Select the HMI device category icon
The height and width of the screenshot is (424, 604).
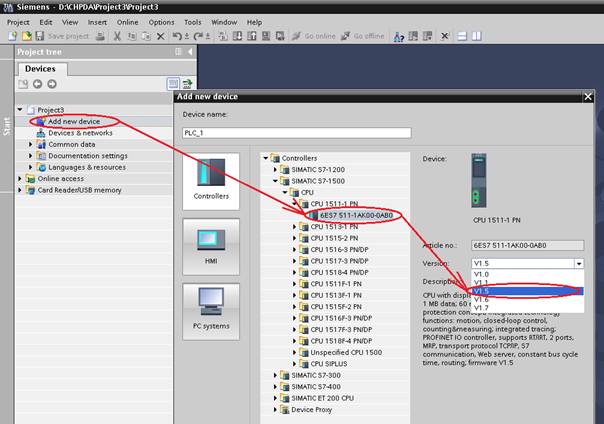pos(211,247)
